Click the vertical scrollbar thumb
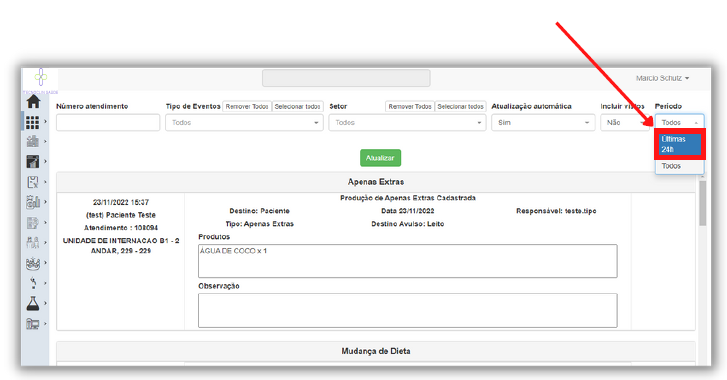This screenshot has height=380, width=727. pos(702,203)
